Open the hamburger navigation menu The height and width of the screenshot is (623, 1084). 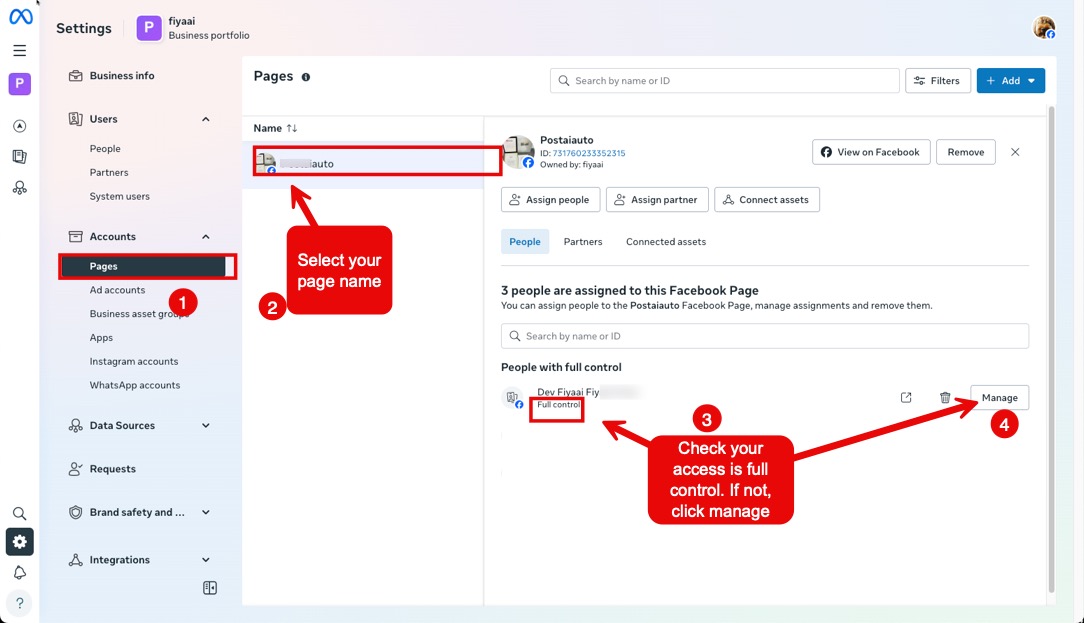[19, 50]
